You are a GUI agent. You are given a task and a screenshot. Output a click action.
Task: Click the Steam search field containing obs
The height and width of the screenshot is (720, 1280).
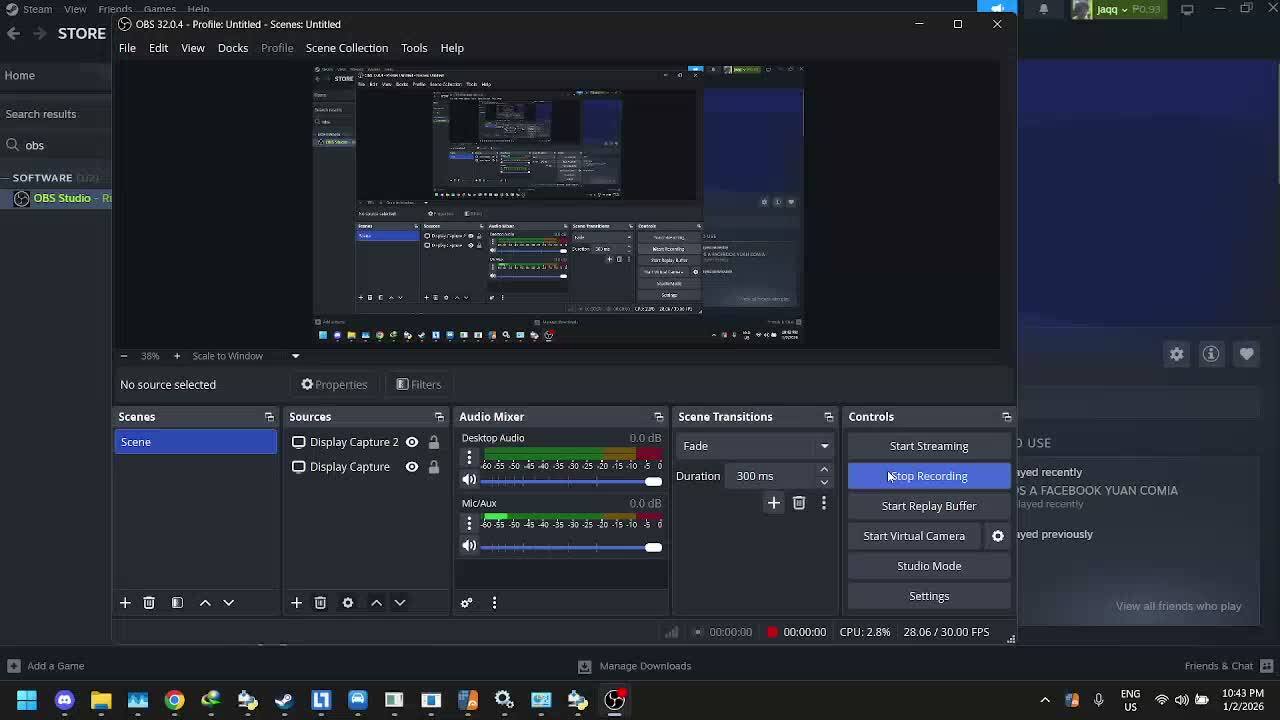pyautogui.click(x=58, y=145)
